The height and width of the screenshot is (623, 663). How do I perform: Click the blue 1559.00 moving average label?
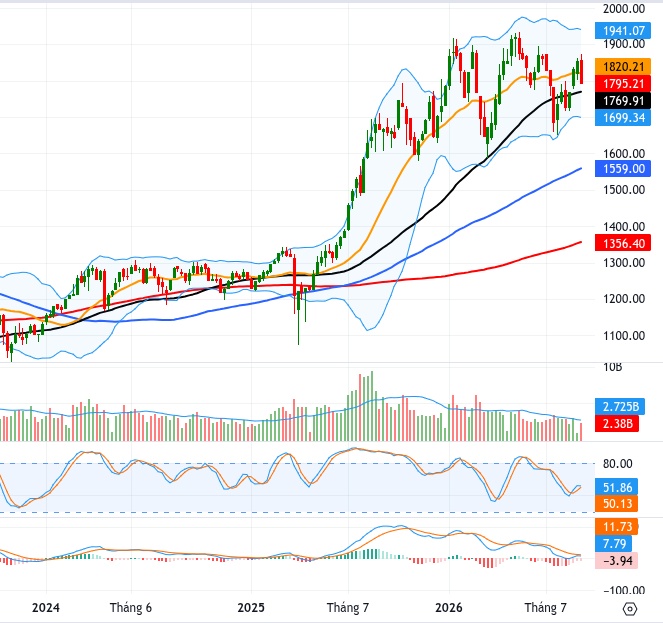point(622,169)
